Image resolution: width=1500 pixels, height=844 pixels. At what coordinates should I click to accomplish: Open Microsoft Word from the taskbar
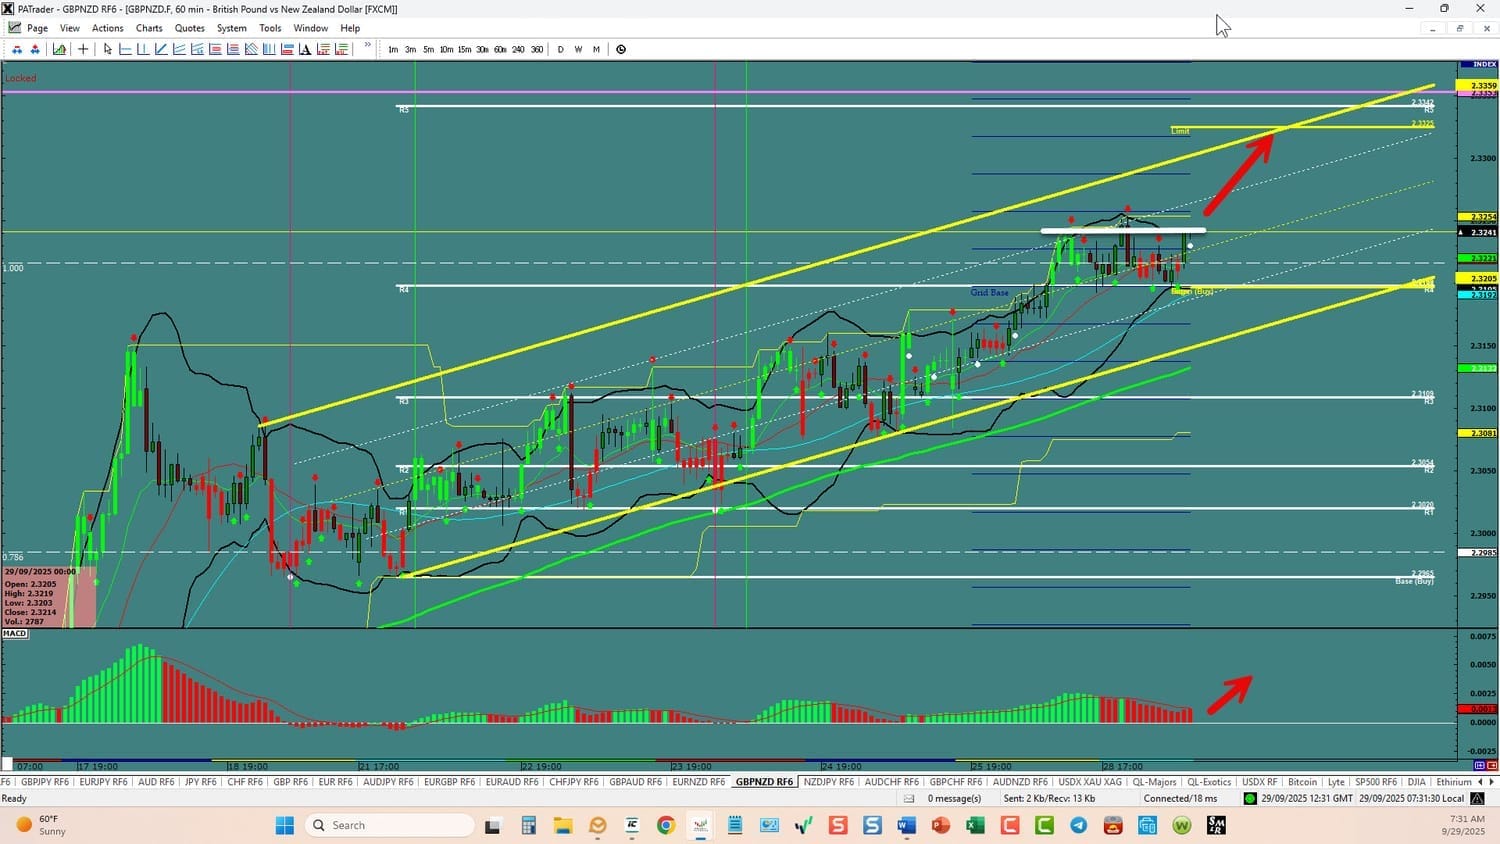906,825
